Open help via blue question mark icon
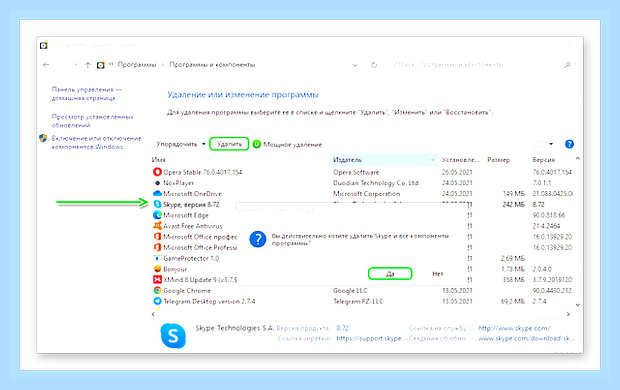 click(x=569, y=144)
